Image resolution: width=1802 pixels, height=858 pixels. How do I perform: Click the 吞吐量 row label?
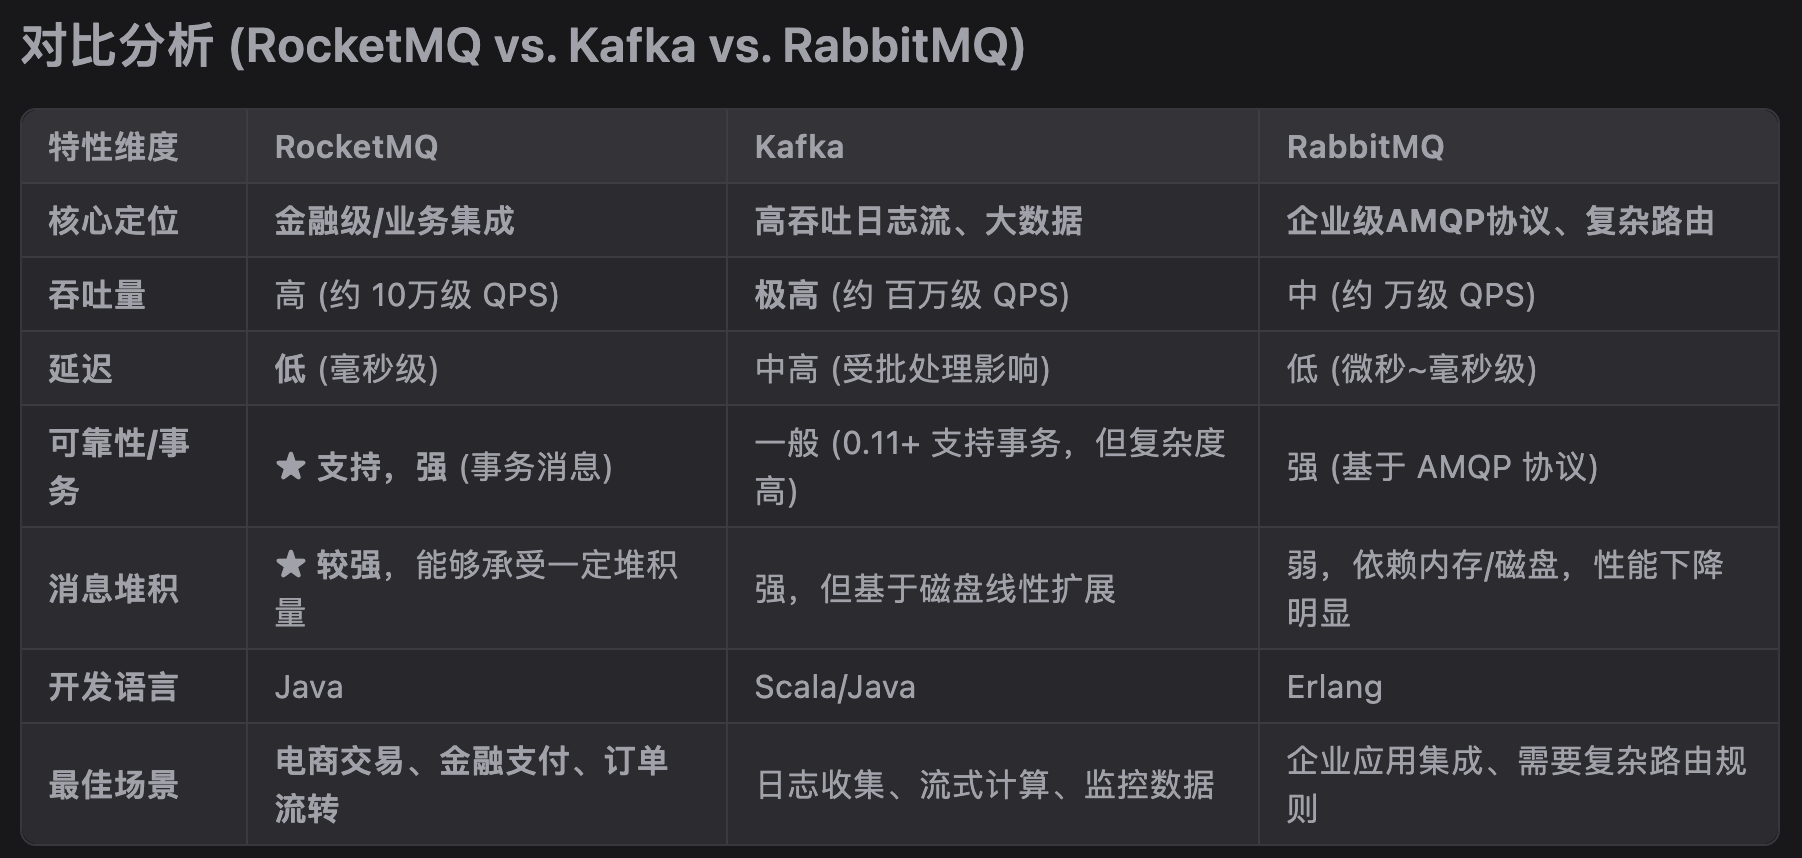tap(97, 295)
